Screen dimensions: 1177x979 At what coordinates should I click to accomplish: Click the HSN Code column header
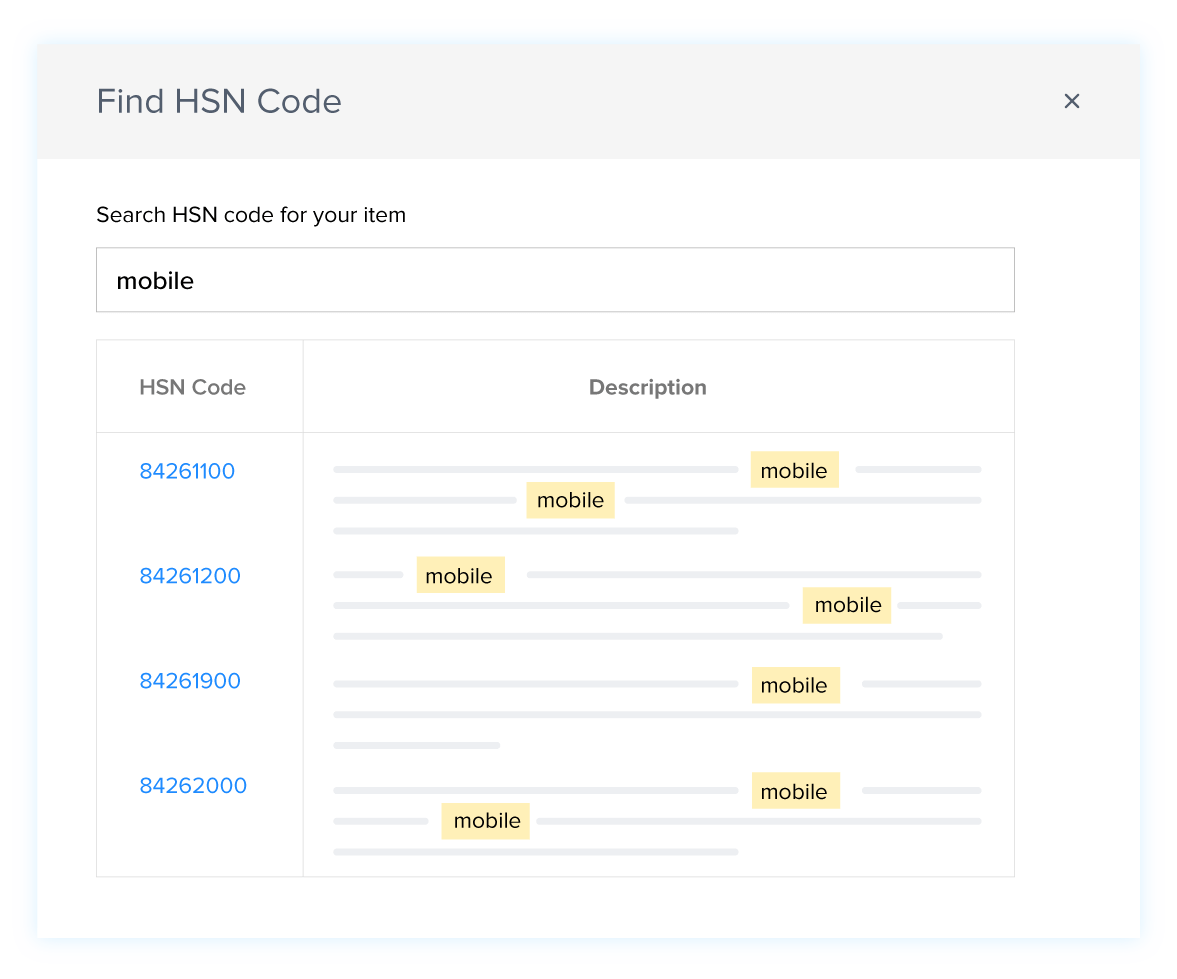point(192,387)
